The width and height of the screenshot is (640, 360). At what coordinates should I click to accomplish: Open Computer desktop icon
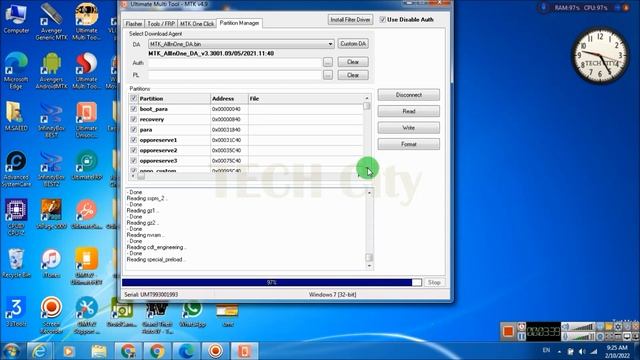click(16, 18)
